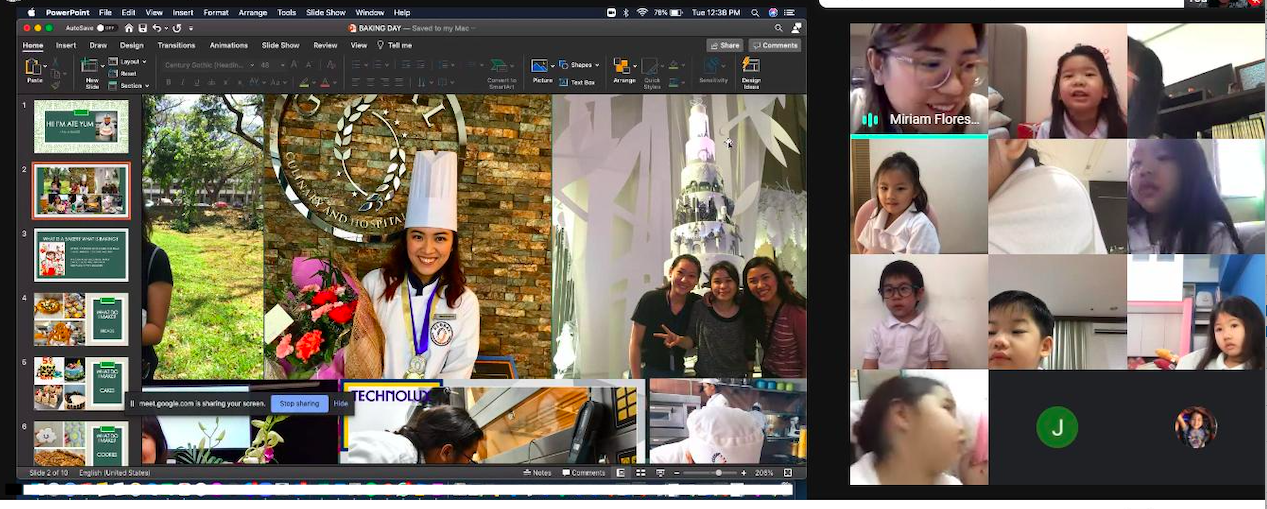
Task: Open the Apple menu
Action: tap(31, 12)
